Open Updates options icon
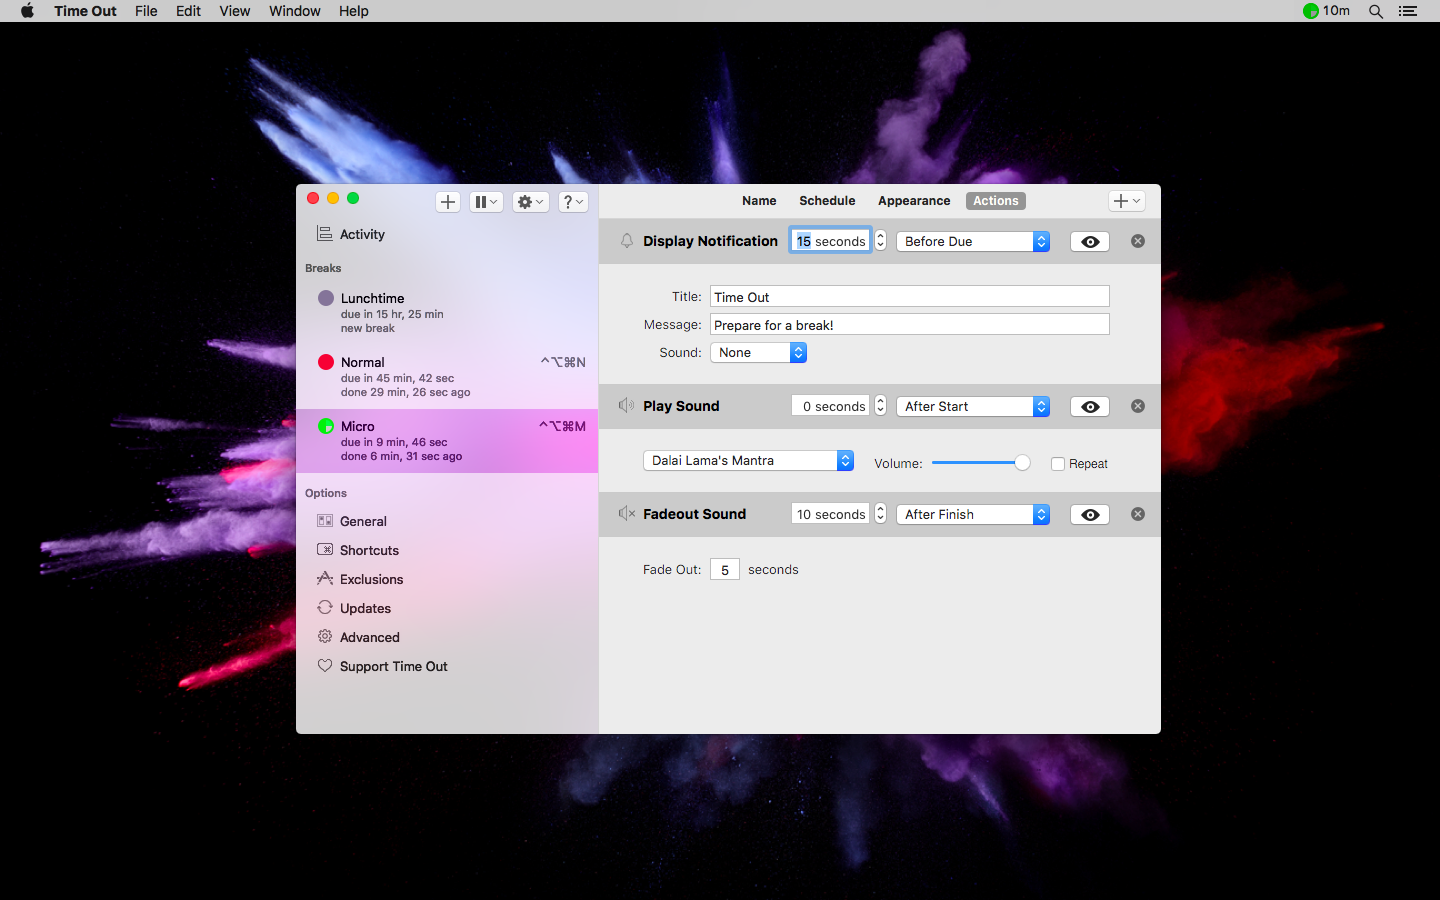 (x=325, y=607)
